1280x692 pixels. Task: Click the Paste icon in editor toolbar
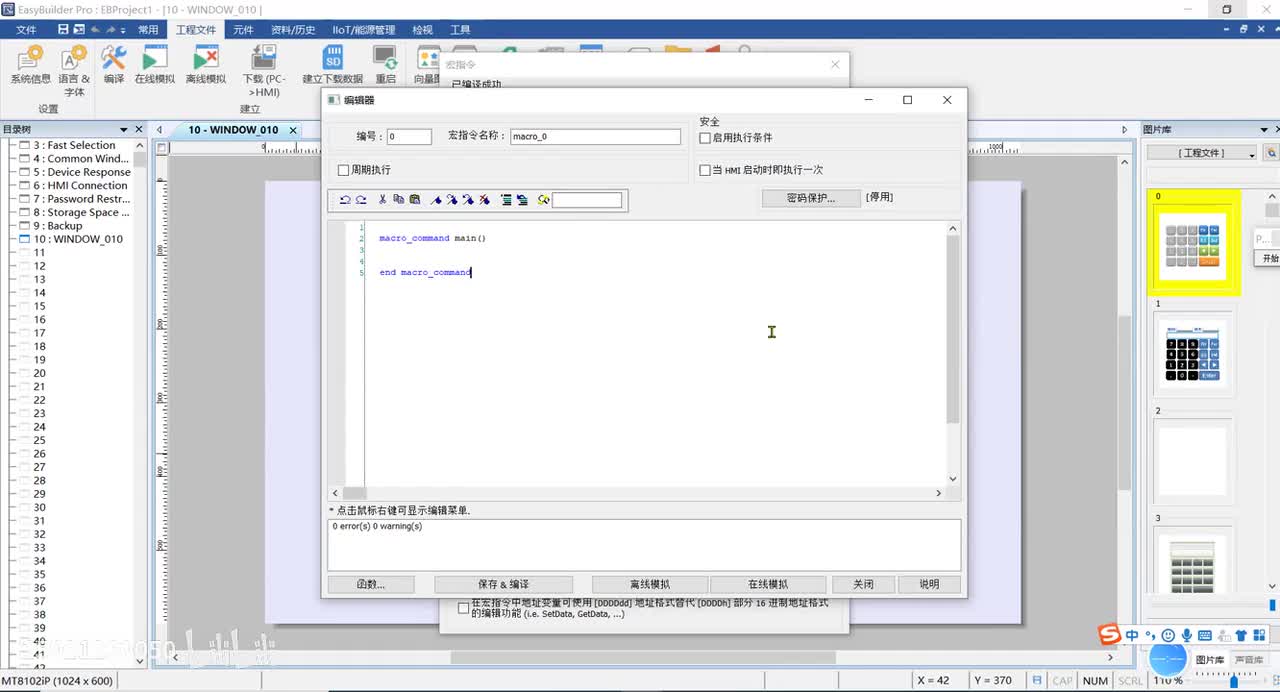point(414,200)
